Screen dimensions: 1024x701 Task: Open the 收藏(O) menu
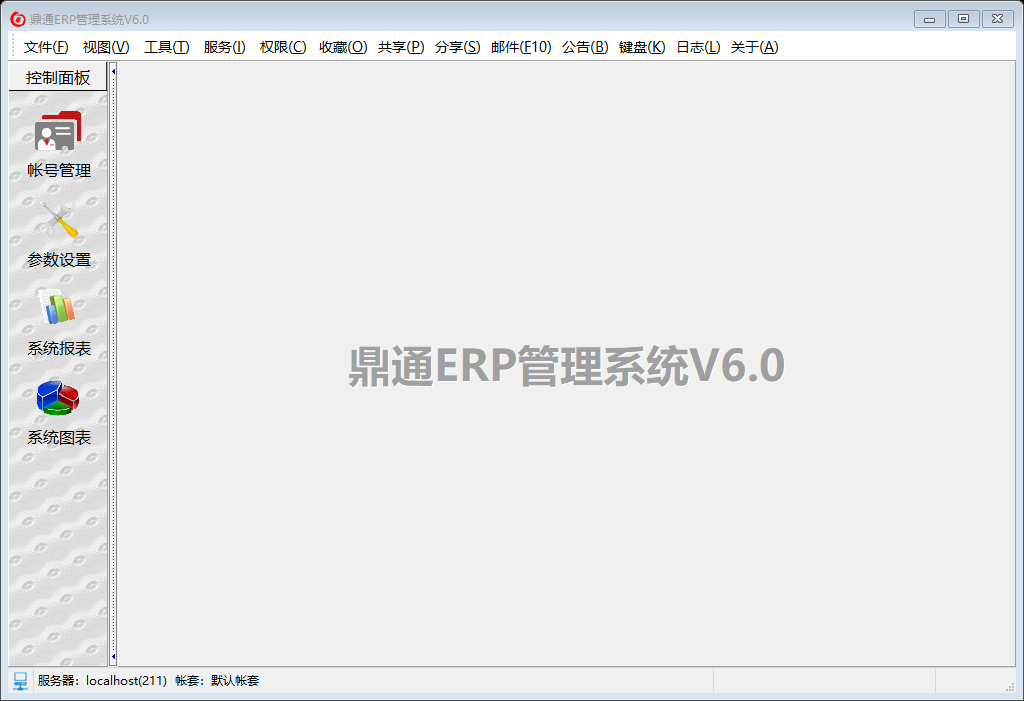click(343, 47)
